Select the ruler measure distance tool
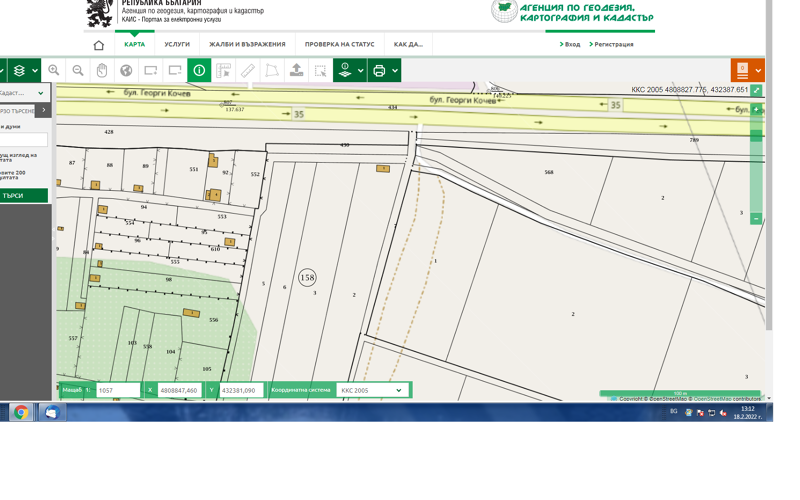 tap(247, 71)
